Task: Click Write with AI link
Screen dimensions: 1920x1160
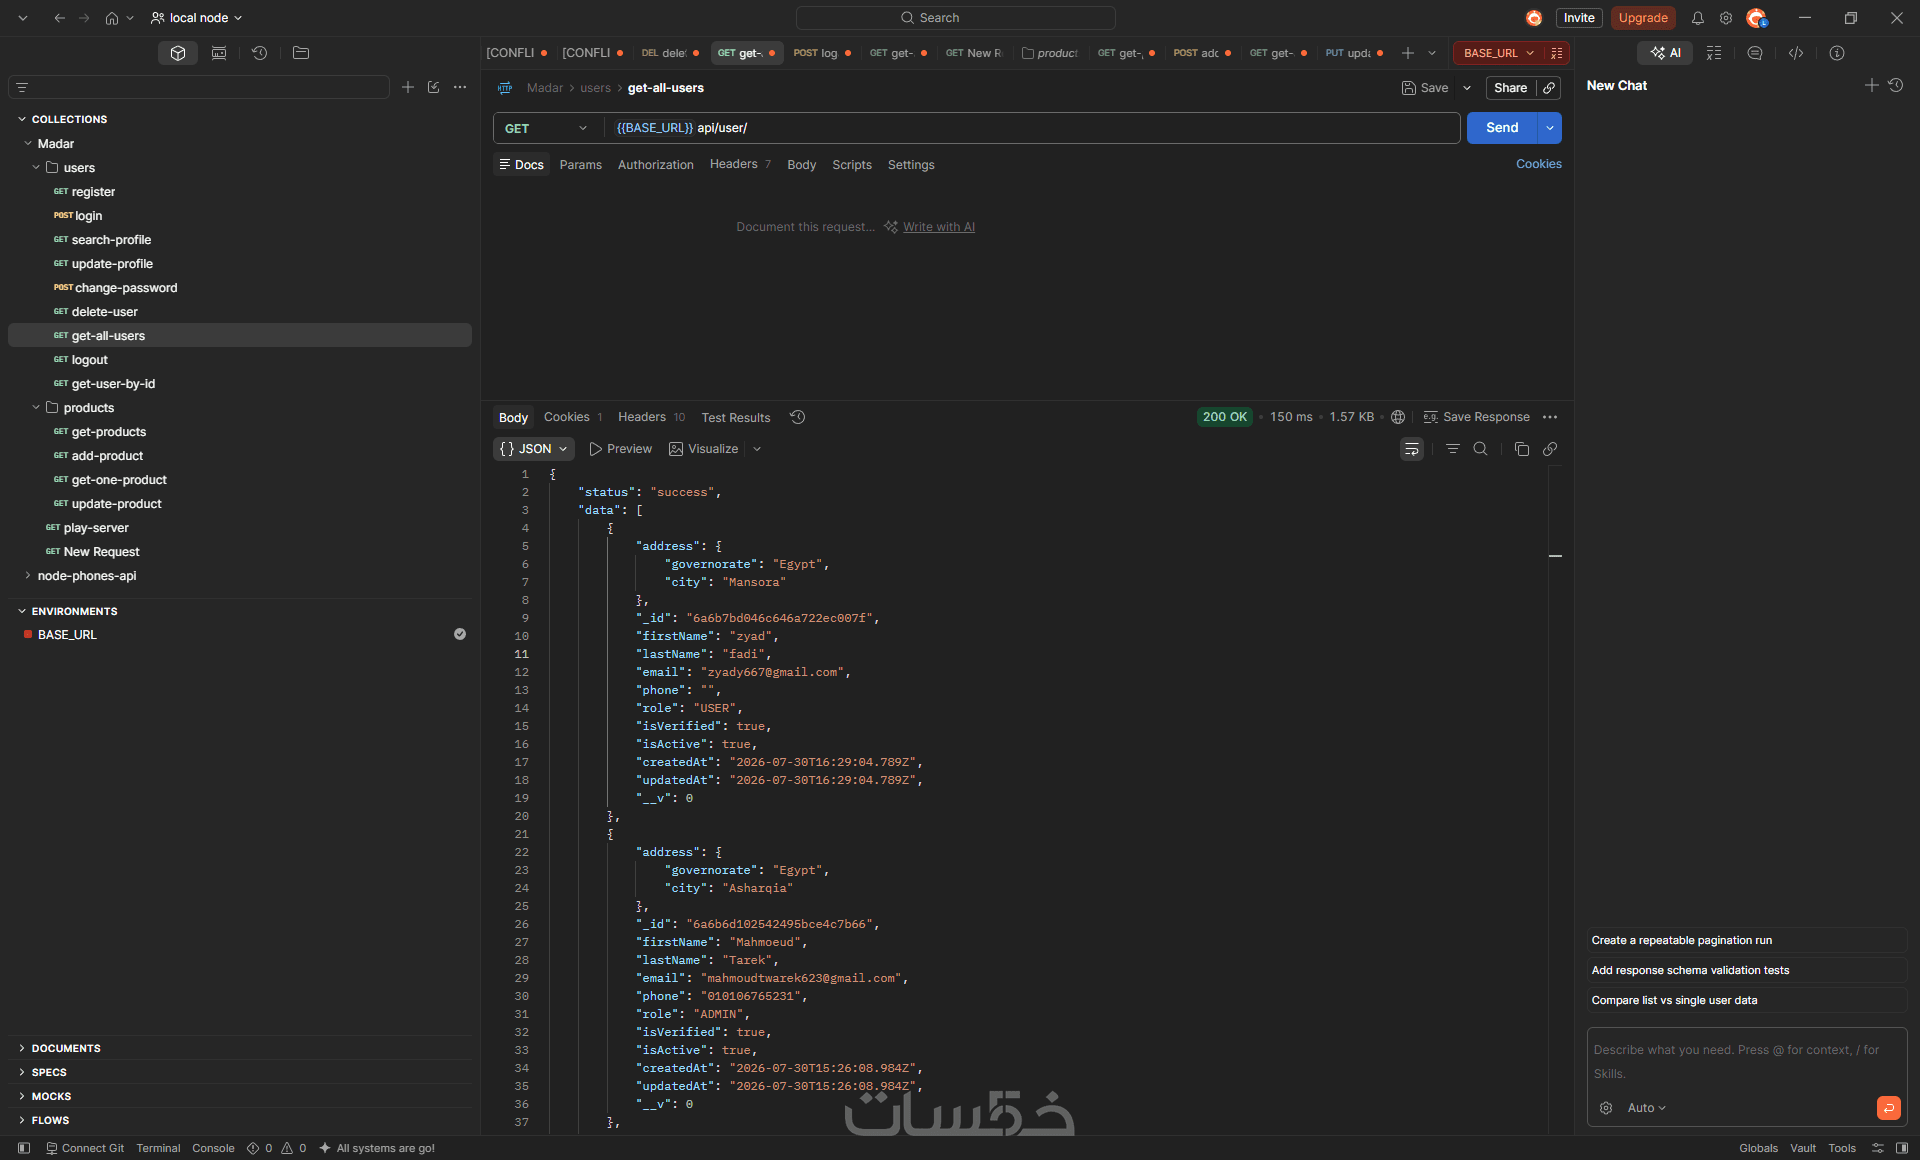Action: tap(939, 227)
